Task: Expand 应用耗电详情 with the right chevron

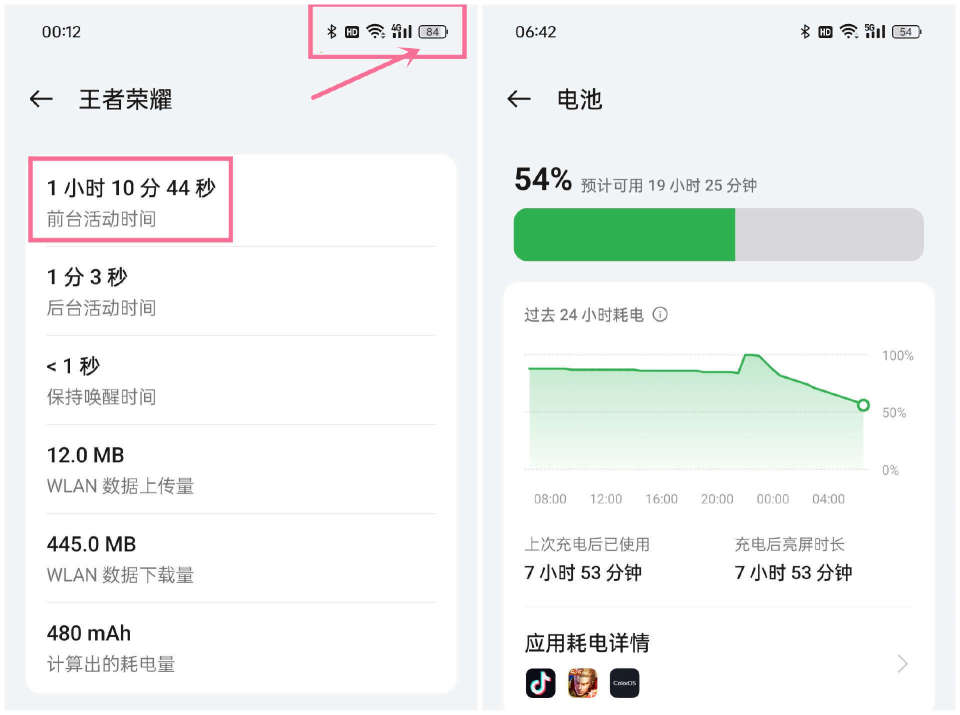Action: point(902,663)
